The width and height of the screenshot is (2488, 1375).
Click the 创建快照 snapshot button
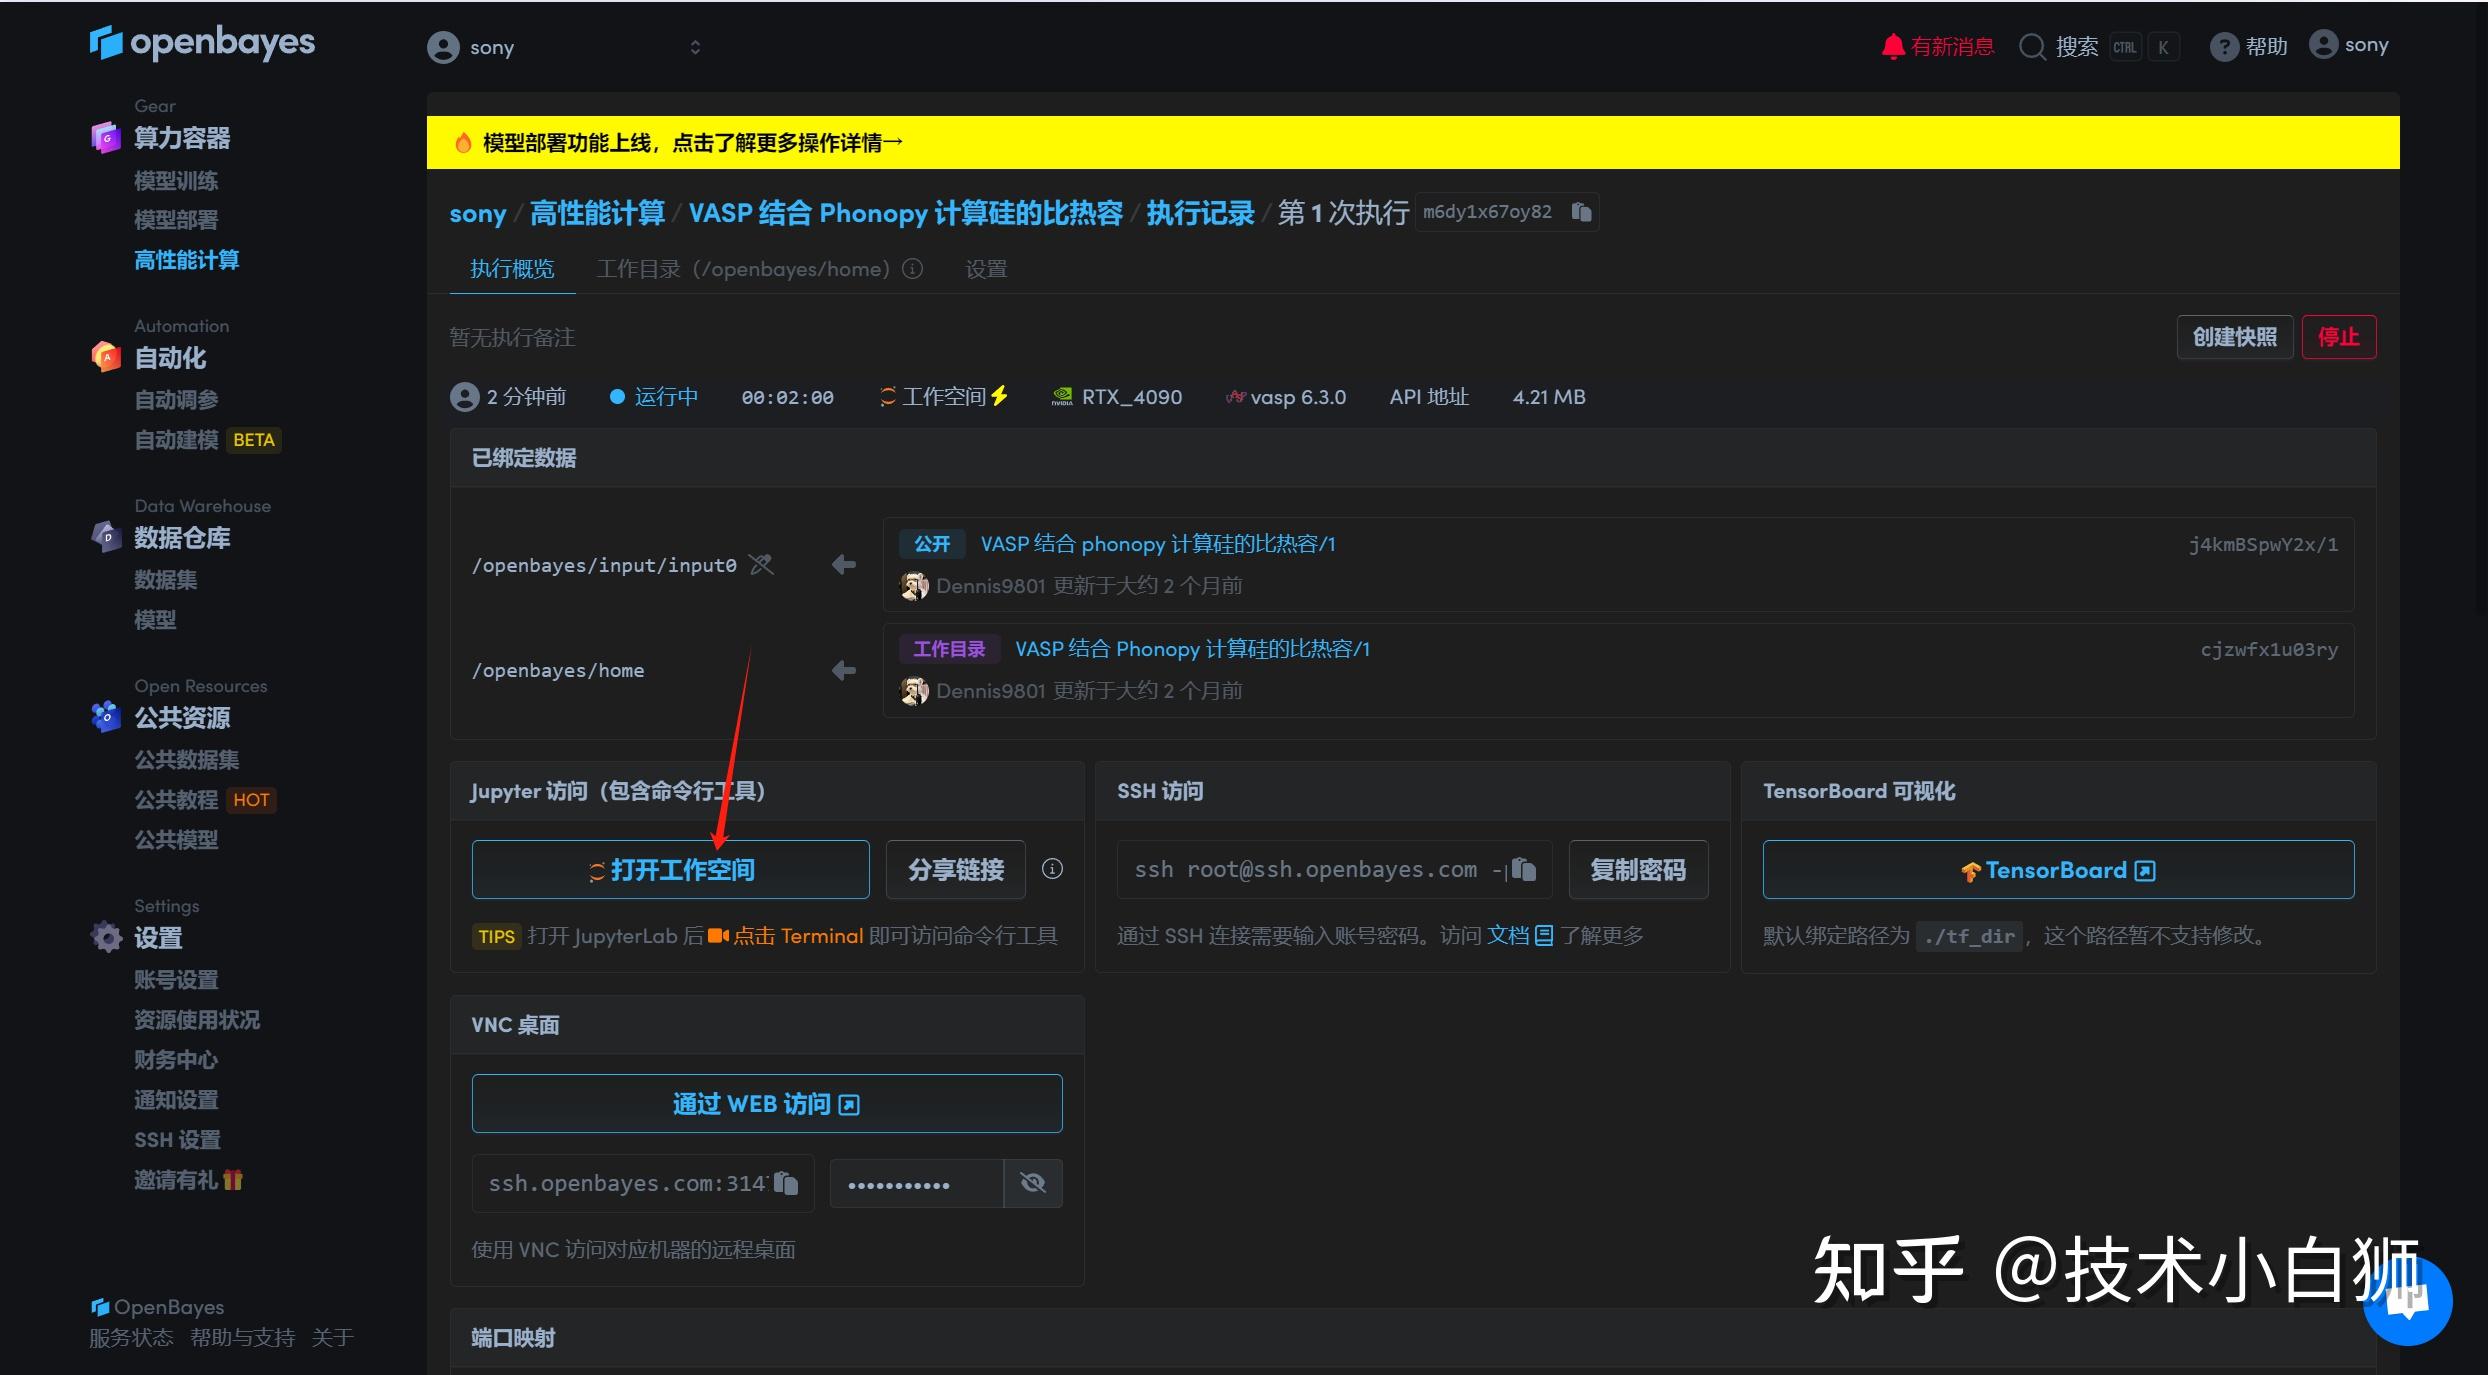coord(2235,337)
